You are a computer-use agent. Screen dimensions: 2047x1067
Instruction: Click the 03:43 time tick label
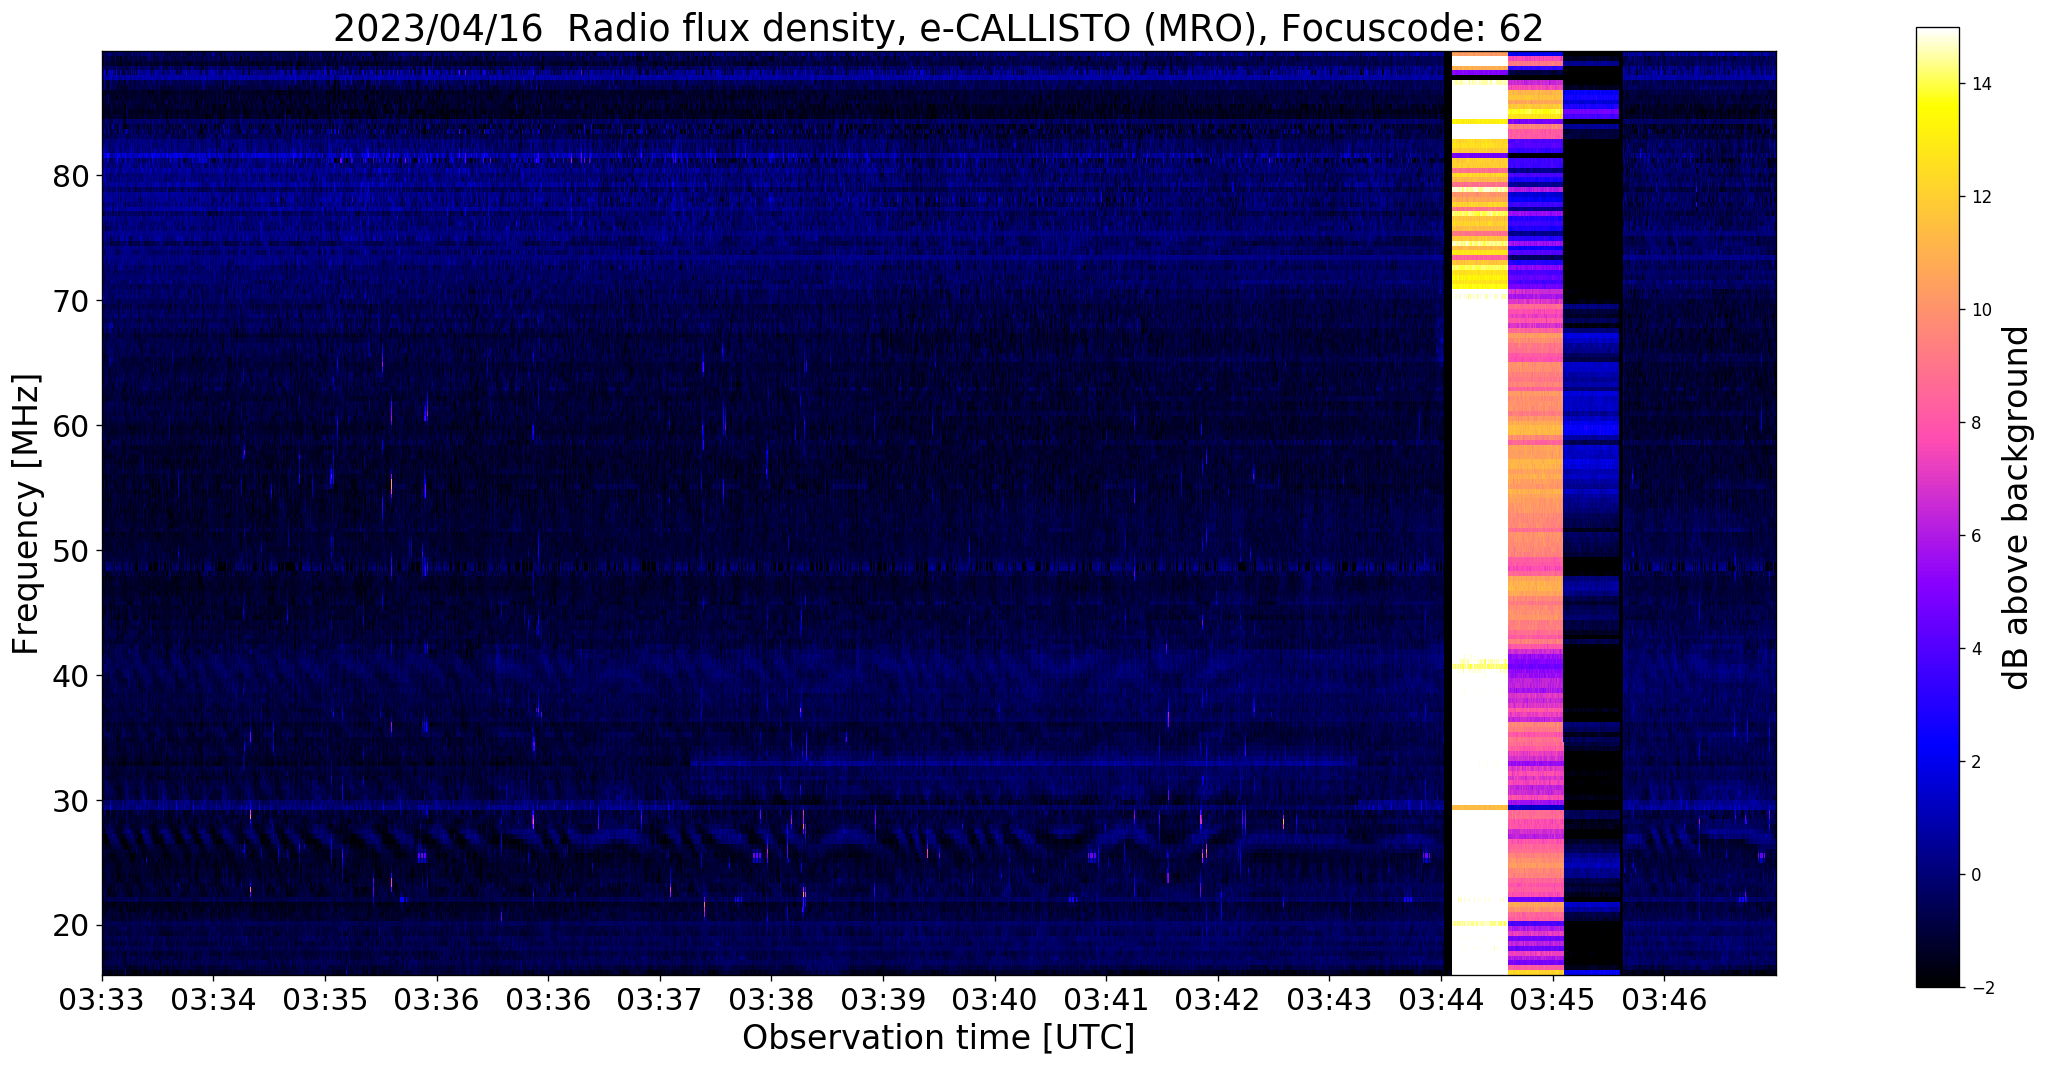1329,999
